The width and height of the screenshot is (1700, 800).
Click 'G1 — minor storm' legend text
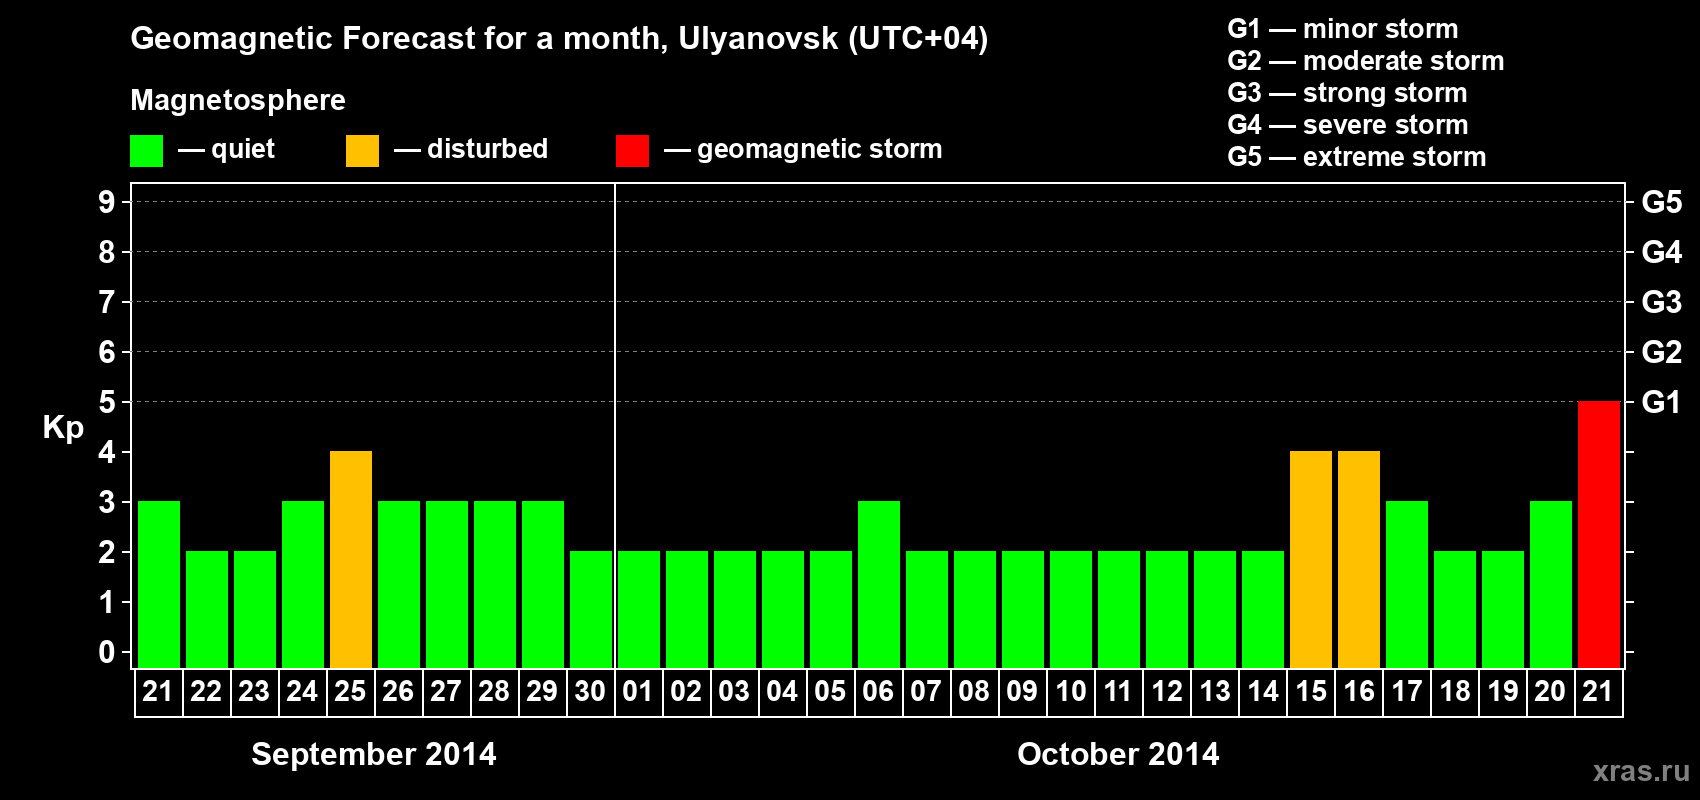[1342, 29]
